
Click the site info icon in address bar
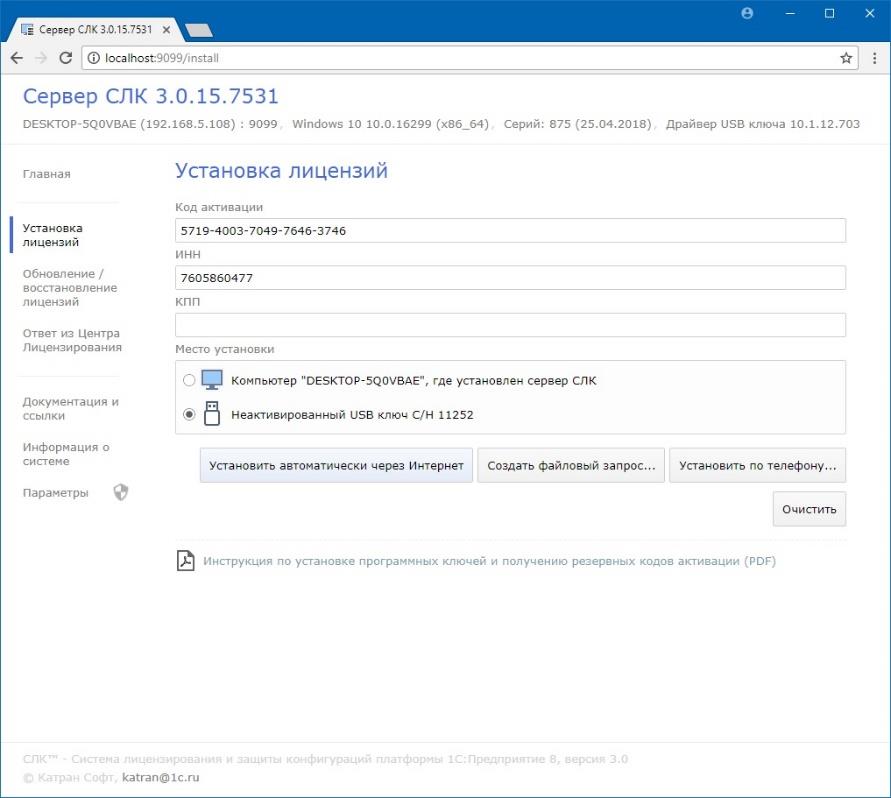94,58
